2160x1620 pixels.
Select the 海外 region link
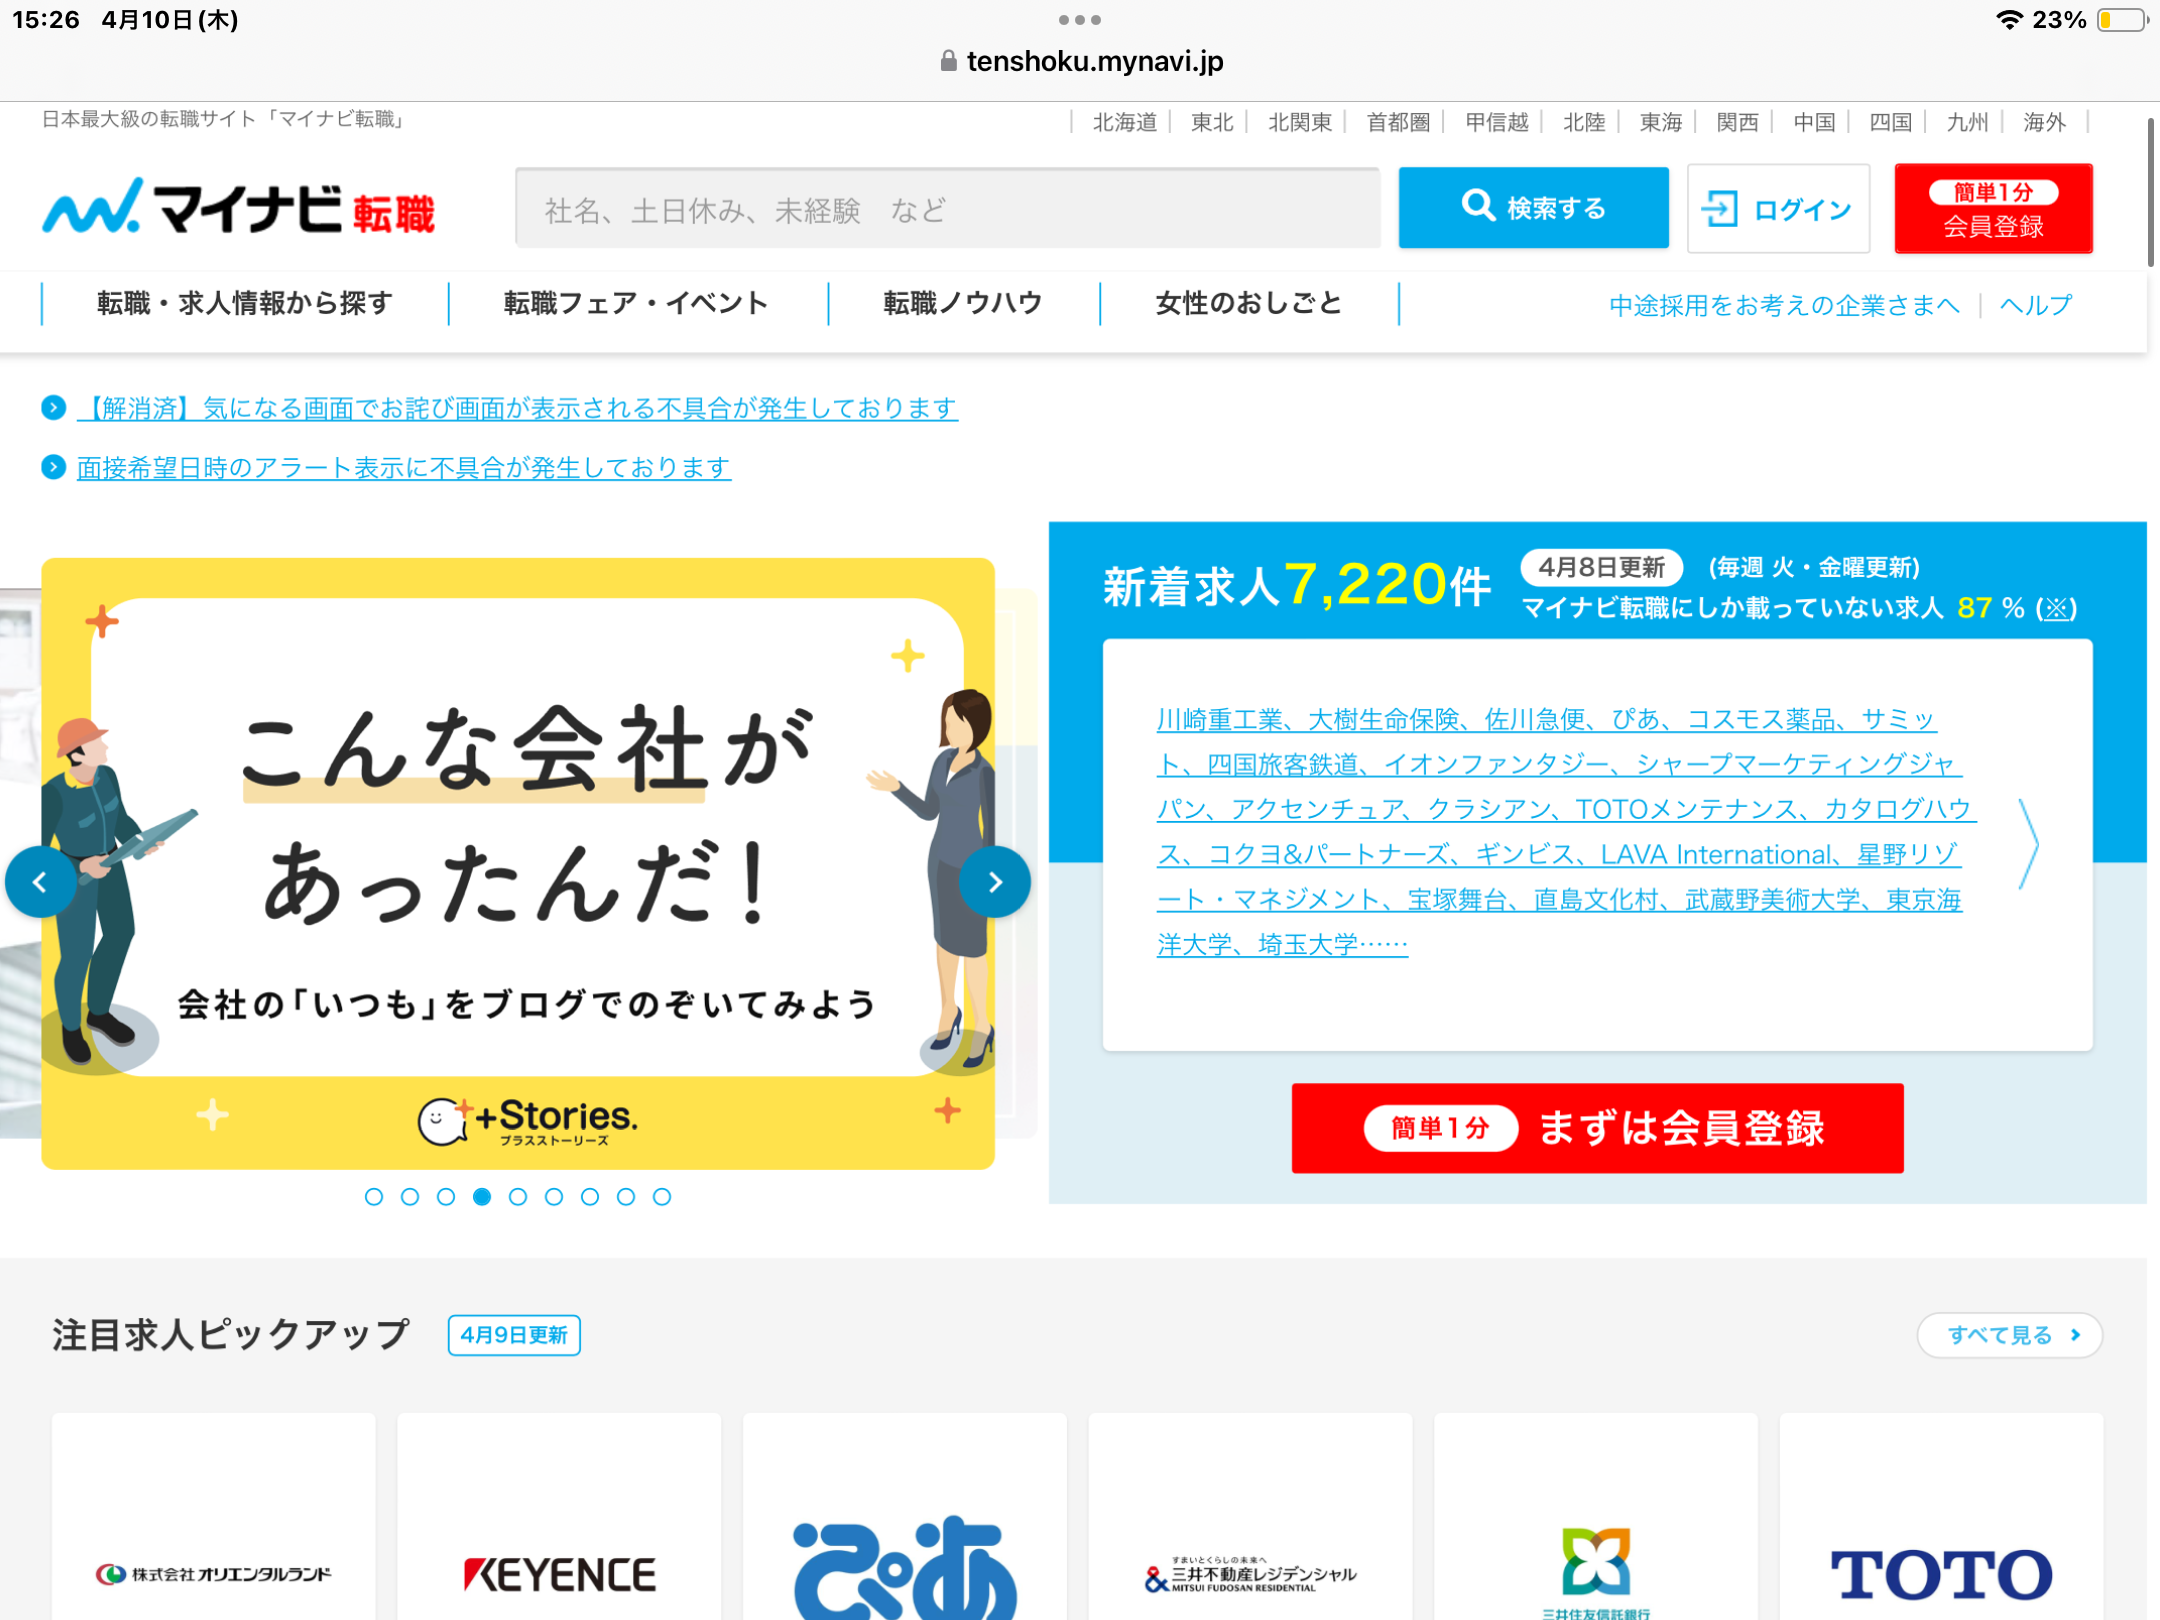tap(2044, 122)
